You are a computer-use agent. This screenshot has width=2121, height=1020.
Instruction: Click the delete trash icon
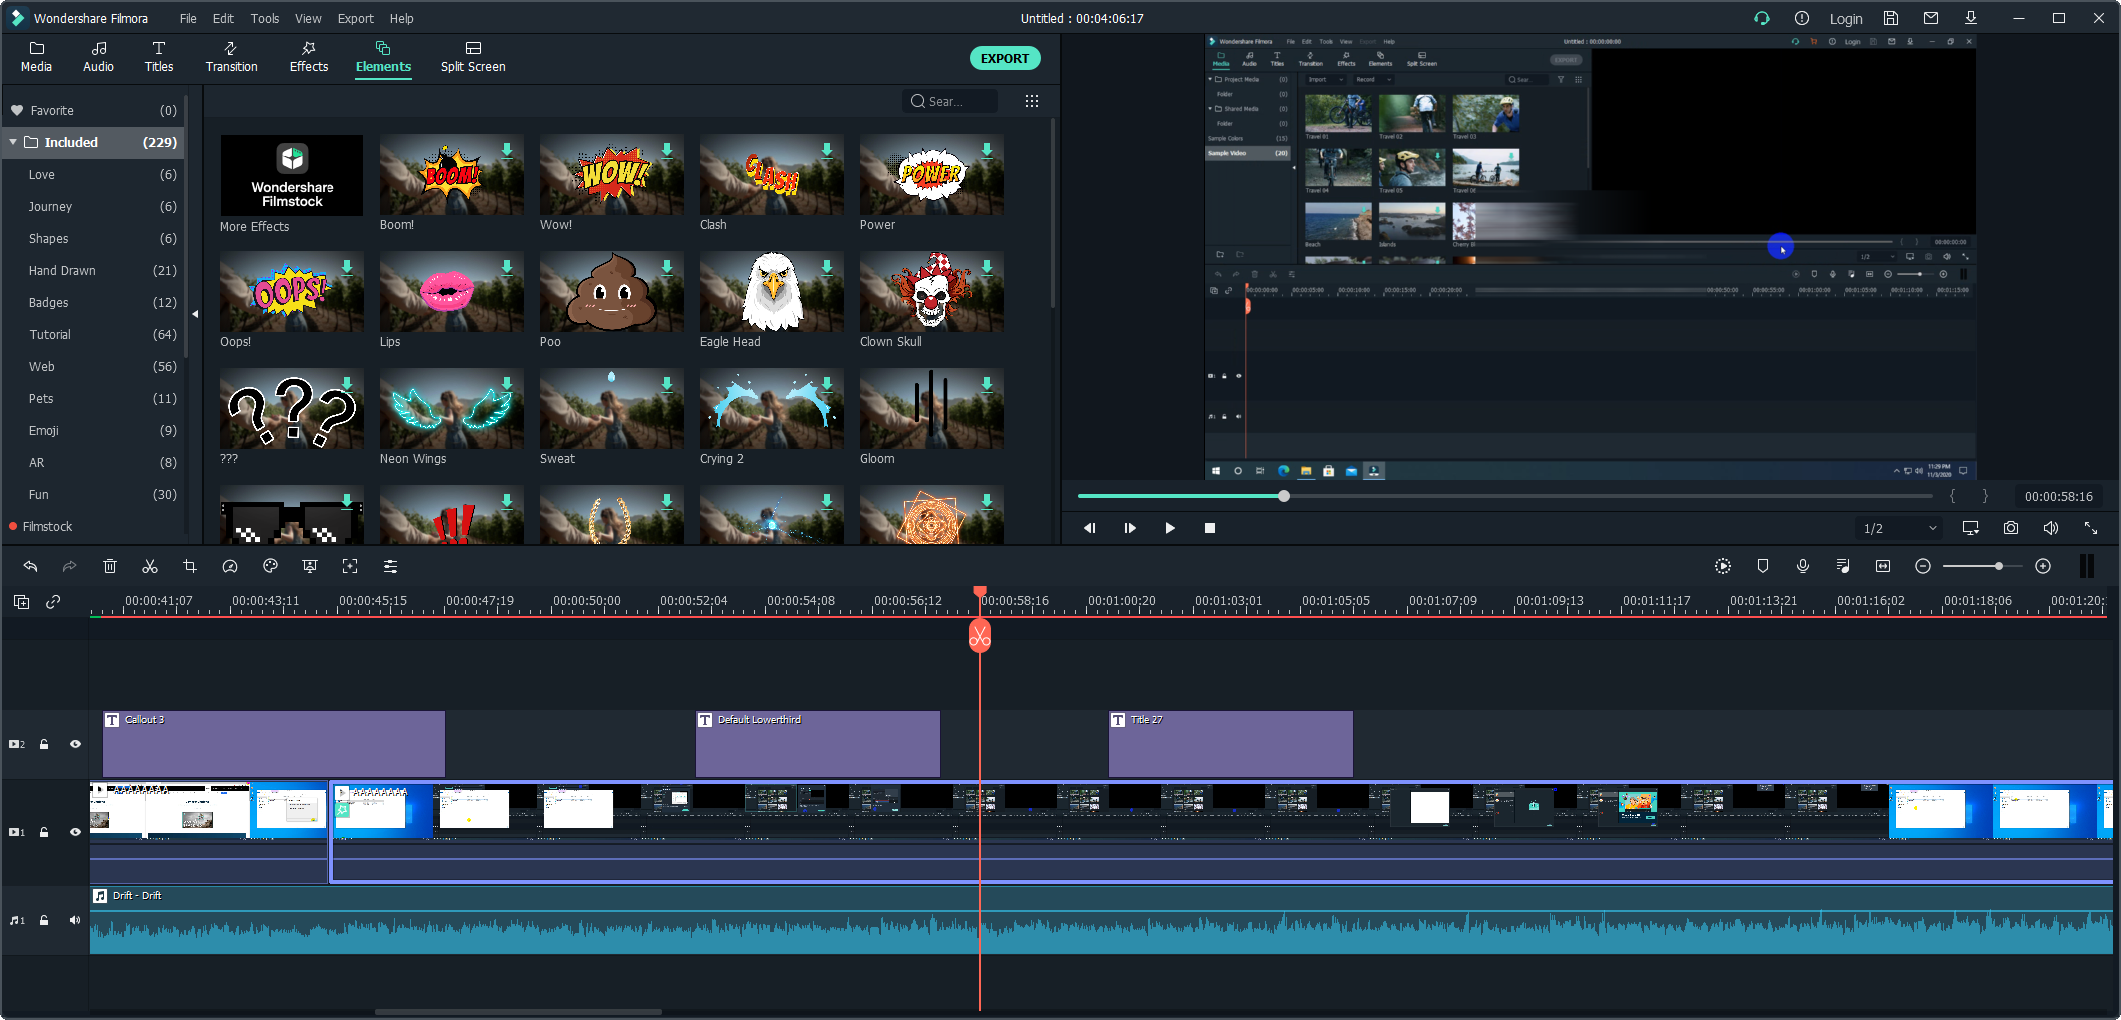click(x=110, y=567)
